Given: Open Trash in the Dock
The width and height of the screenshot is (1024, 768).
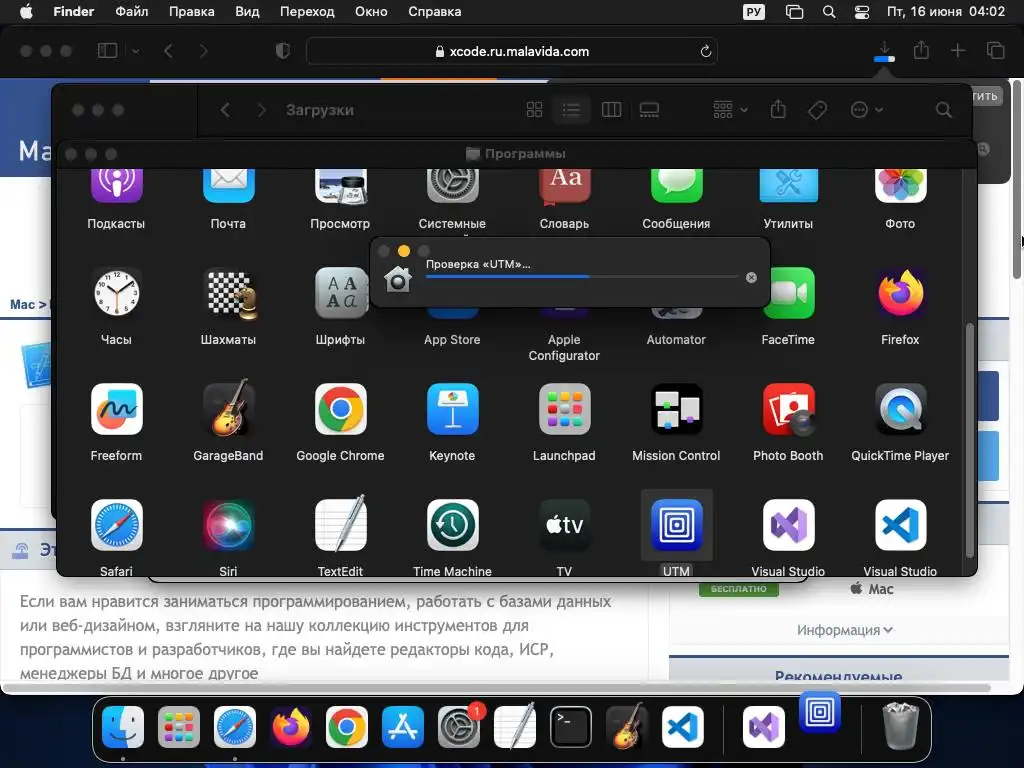Looking at the screenshot, I should coord(901,726).
